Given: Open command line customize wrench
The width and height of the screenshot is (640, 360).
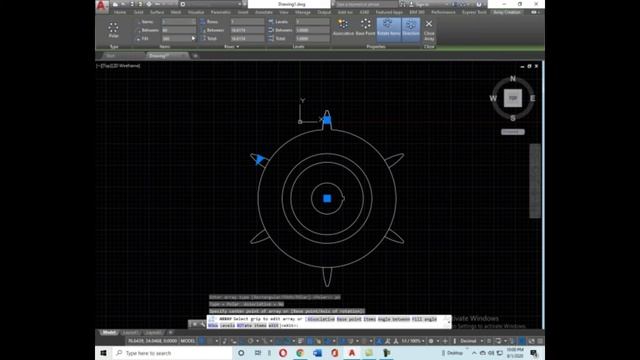Looking at the screenshot, I should tap(202, 324).
